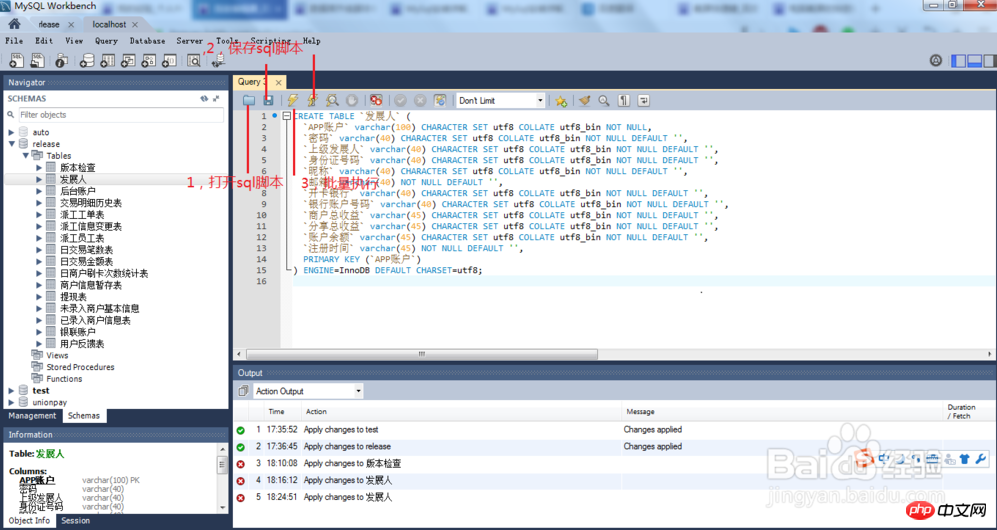Open find panel magnifier icon

coord(604,100)
